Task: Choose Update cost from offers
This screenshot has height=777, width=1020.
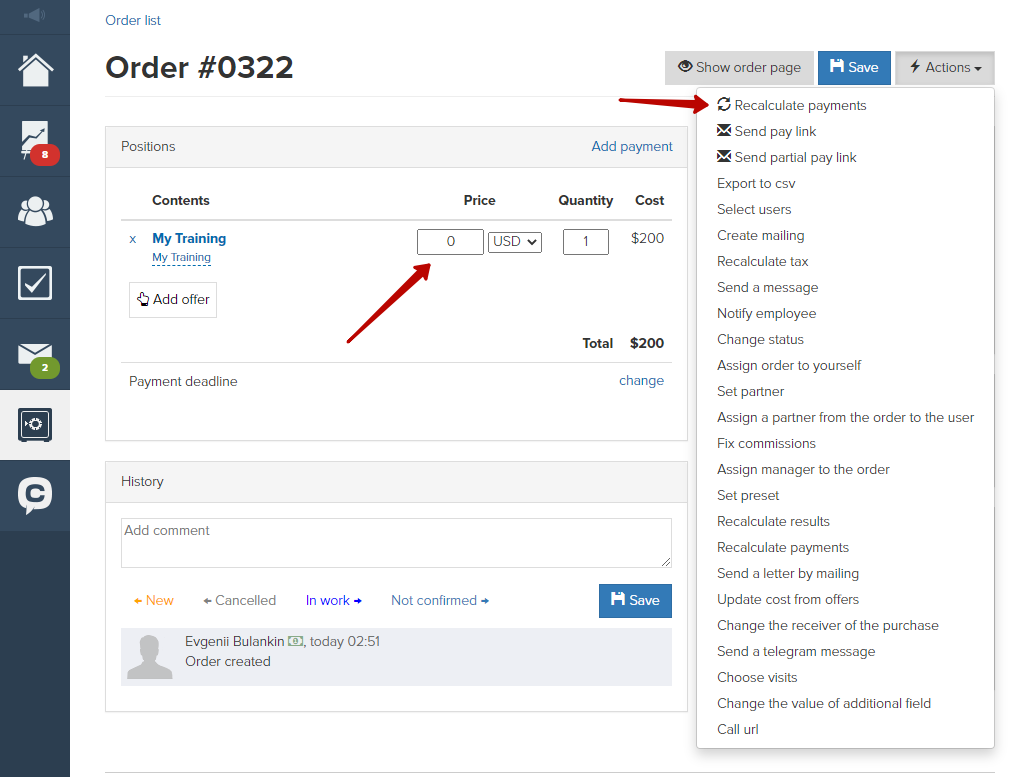Action: coord(788,599)
